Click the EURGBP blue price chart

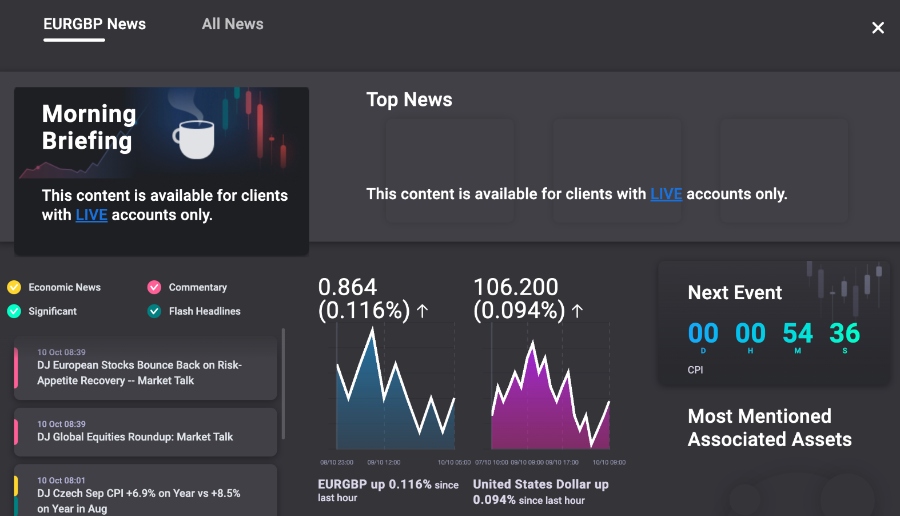395,387
